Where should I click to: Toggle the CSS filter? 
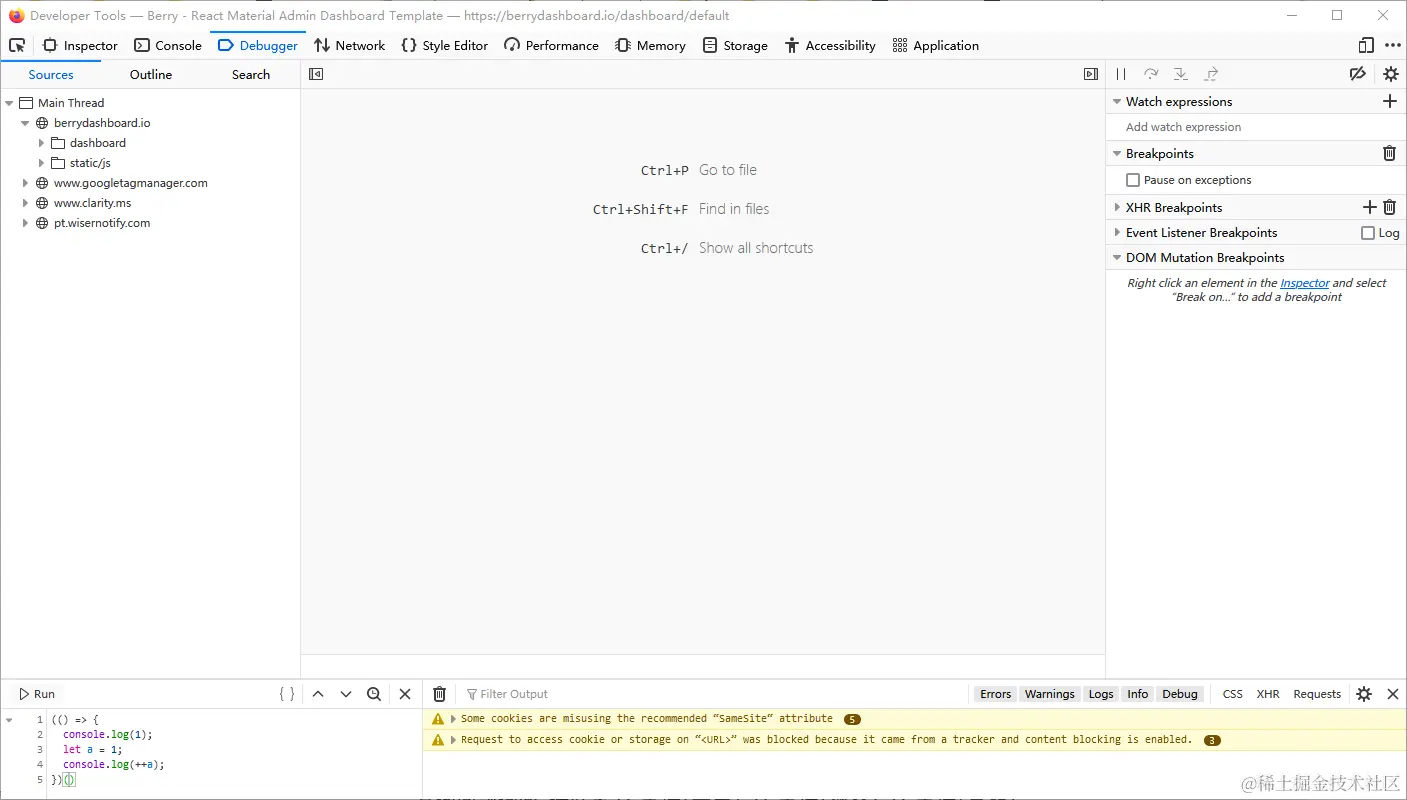(1233, 694)
